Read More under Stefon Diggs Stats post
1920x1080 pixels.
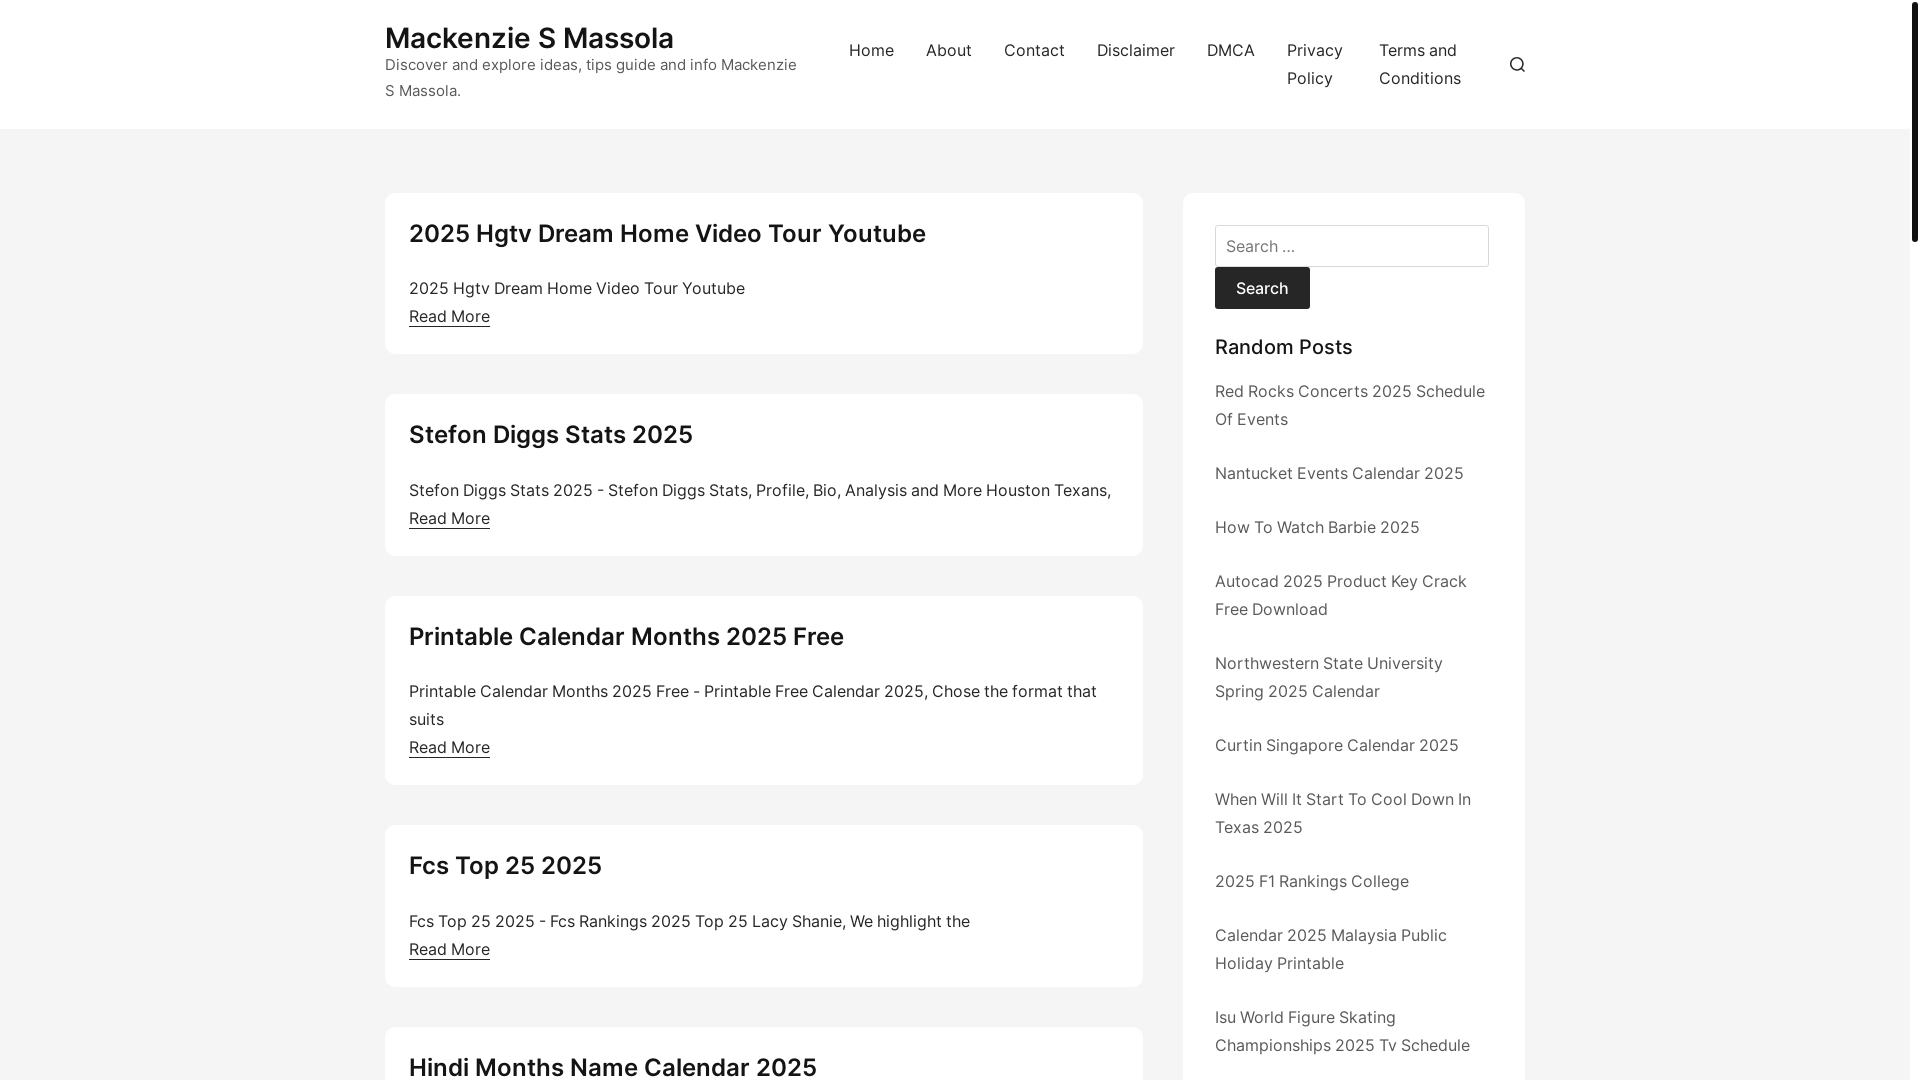coord(449,518)
